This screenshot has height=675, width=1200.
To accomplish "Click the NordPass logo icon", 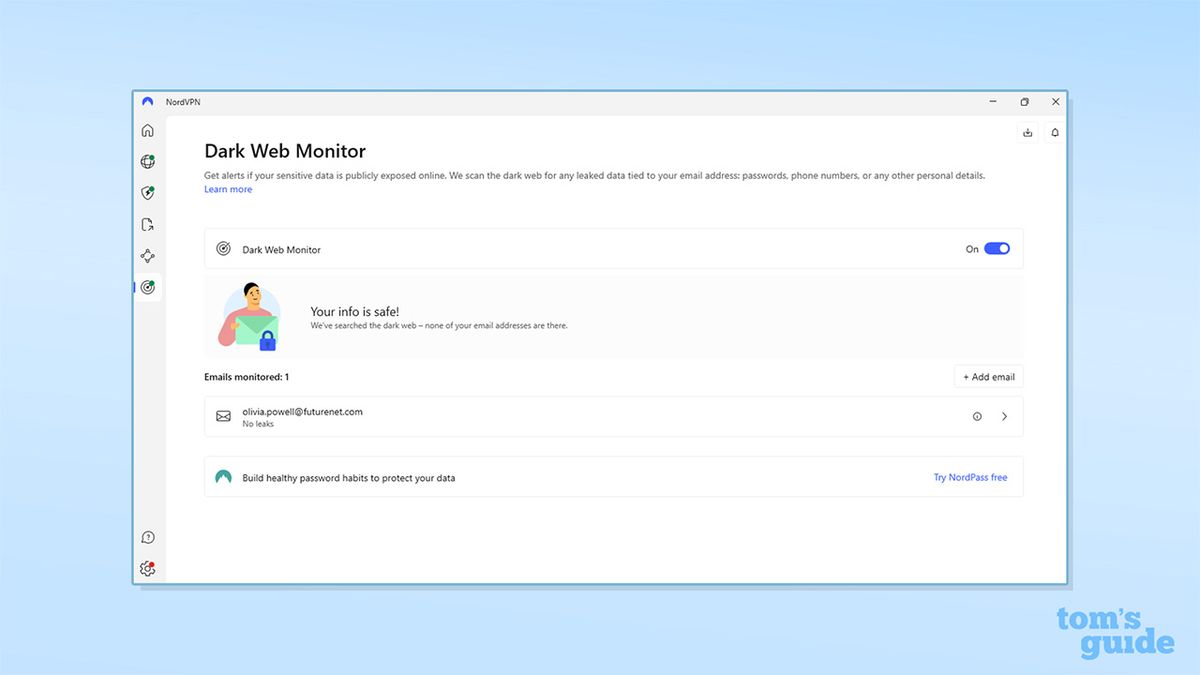I will 223,478.
